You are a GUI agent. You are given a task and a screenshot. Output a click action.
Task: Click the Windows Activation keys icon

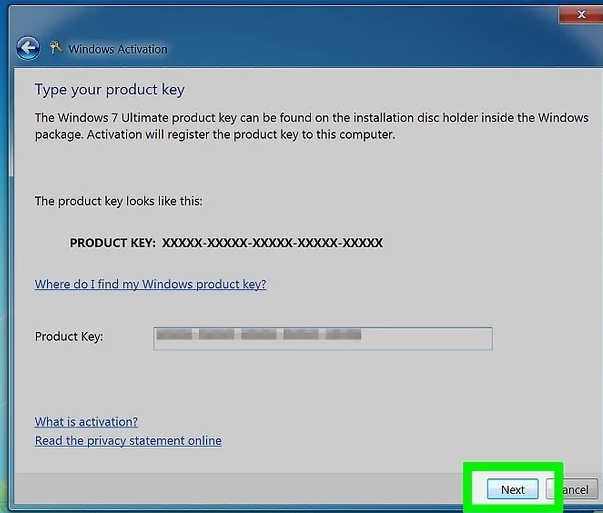(55, 48)
